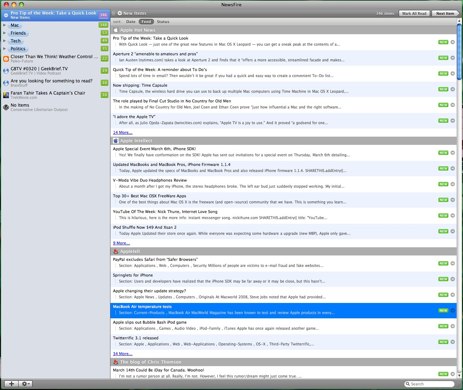463x390 pixels.
Task: Click NEW badge on Updated MacBooks article
Action: pos(443,168)
